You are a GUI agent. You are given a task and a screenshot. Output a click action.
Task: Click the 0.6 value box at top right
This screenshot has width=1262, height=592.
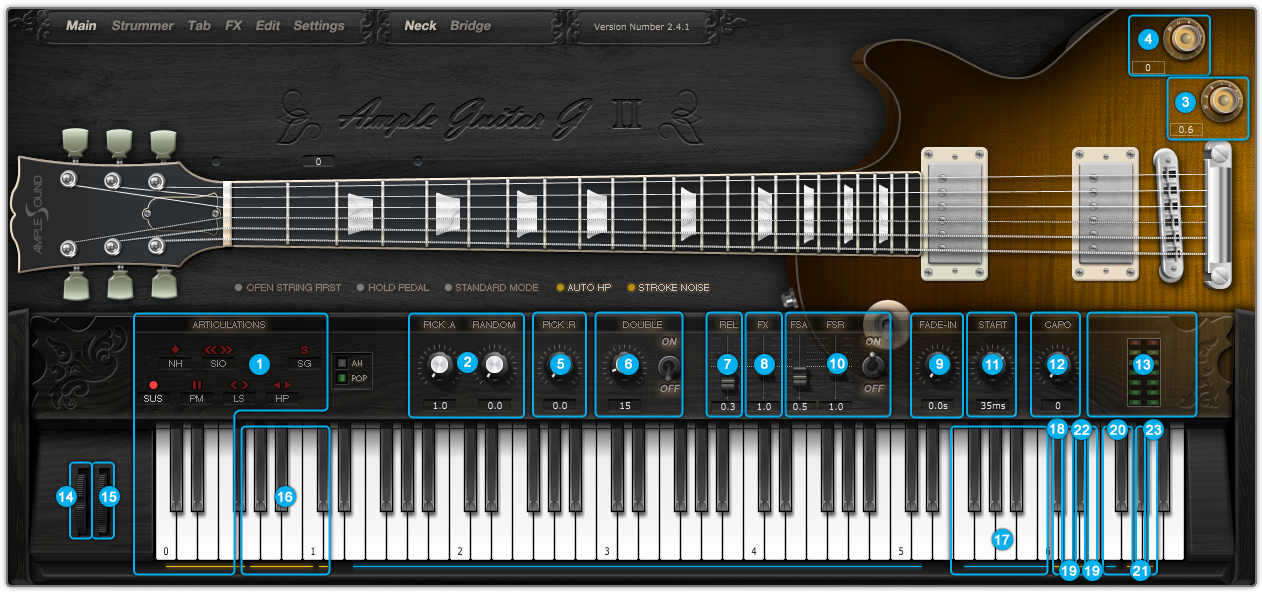1186,130
